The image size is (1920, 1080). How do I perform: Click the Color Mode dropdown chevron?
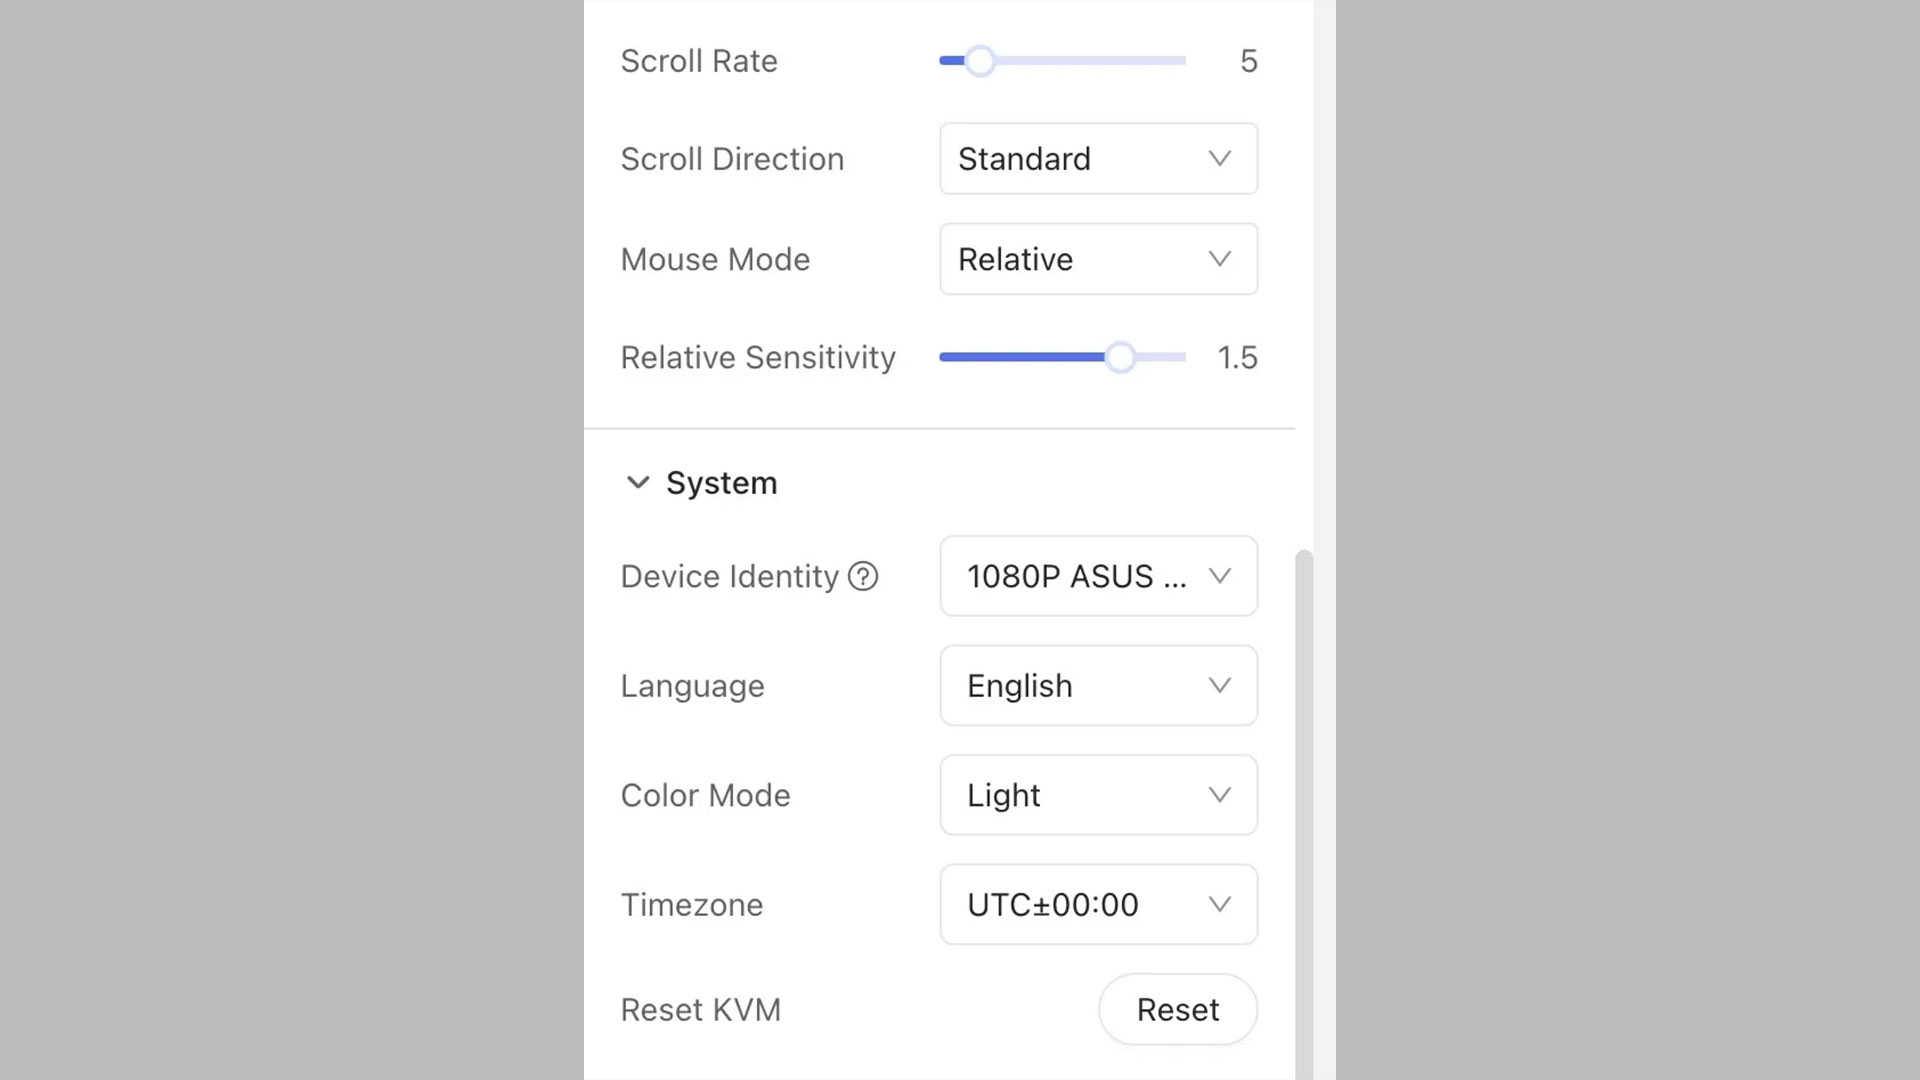click(1218, 795)
